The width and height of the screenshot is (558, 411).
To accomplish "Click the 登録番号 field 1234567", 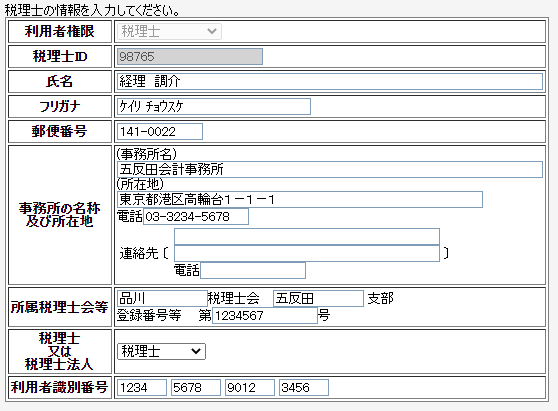I will tap(265, 315).
